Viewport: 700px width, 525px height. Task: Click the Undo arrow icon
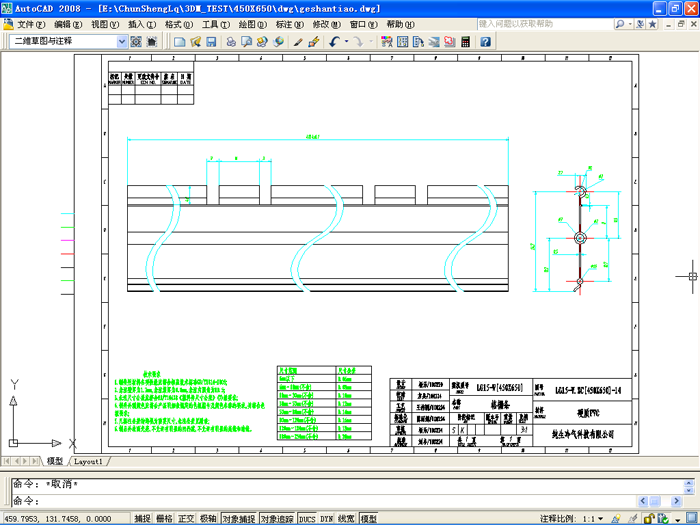click(x=334, y=42)
